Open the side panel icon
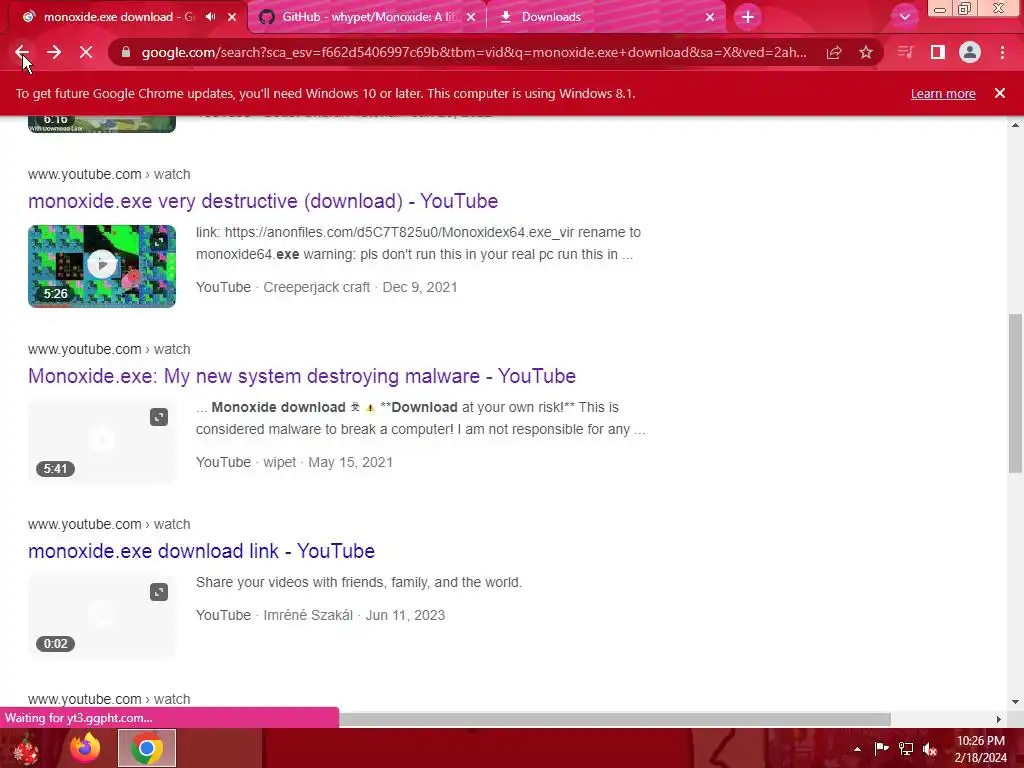Screen dimensions: 1024x768 point(938,52)
